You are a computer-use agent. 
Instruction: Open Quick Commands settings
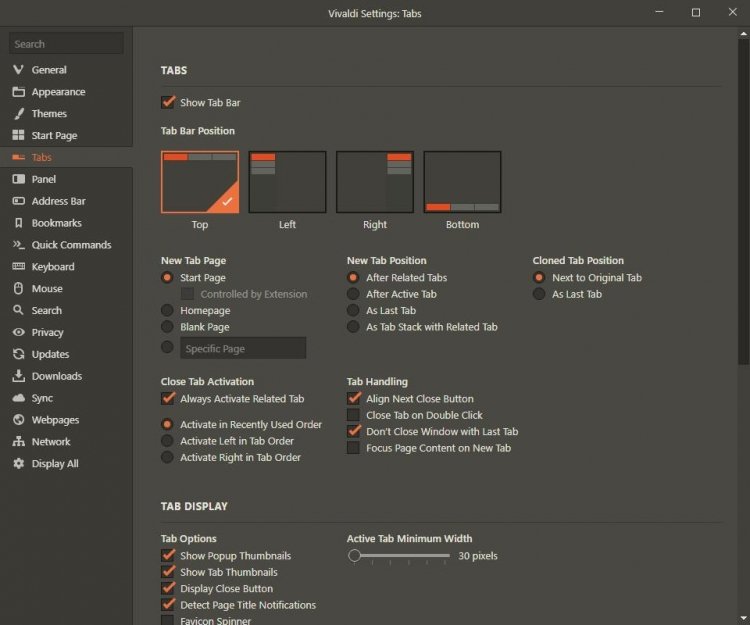[x=71, y=245]
